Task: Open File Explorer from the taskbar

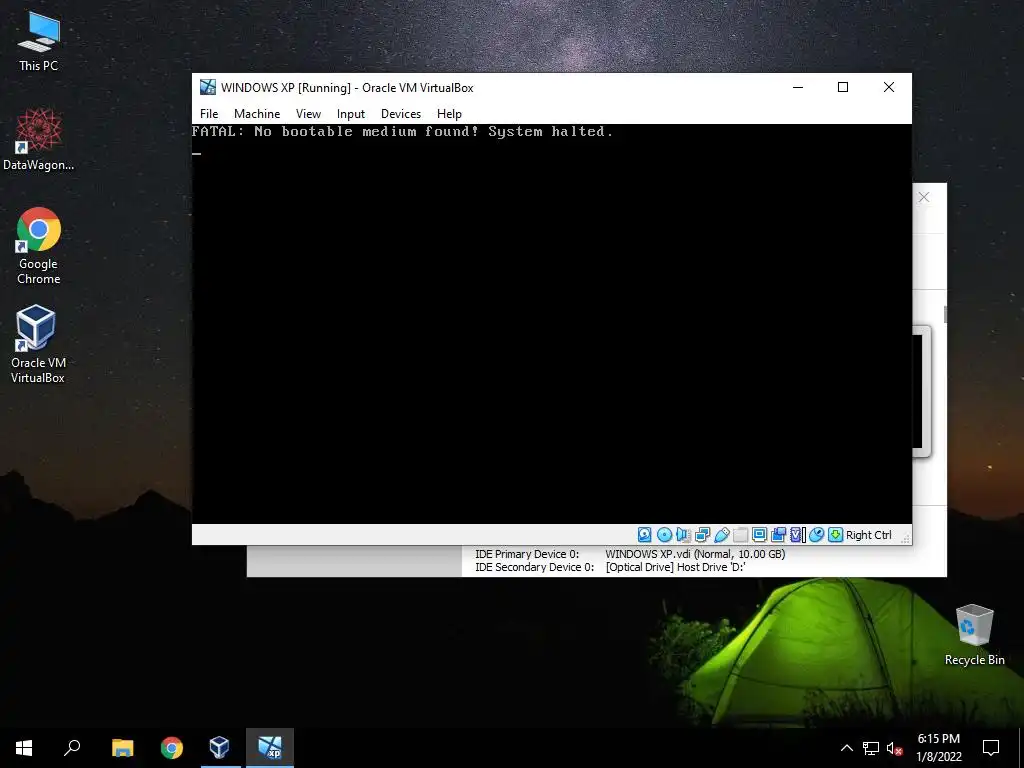Action: (122, 748)
